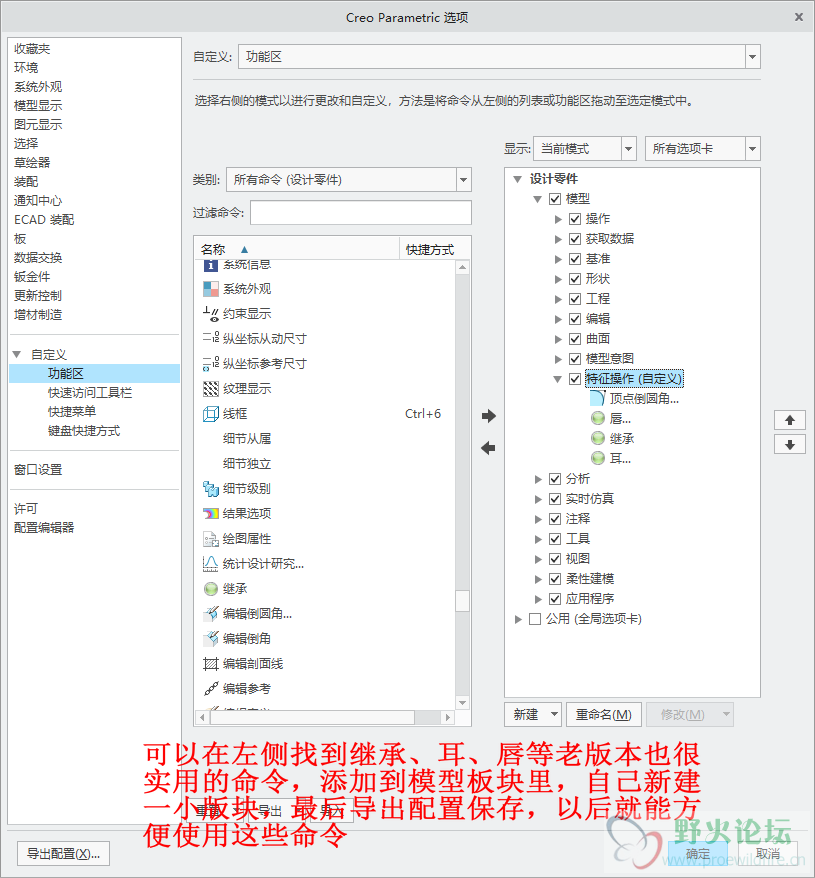Toggle the 柔性建模 tab checkbox
The width and height of the screenshot is (815, 878).
click(x=555, y=579)
